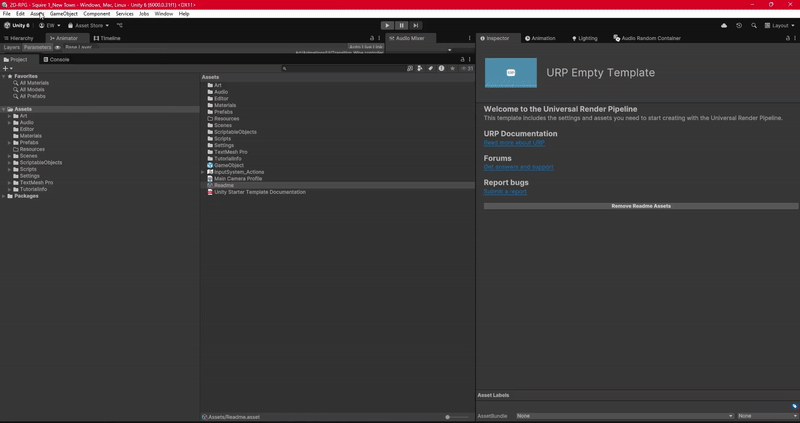Screen dimensions: 800x423
Task: Open the GameObject menu
Action: click(64, 14)
